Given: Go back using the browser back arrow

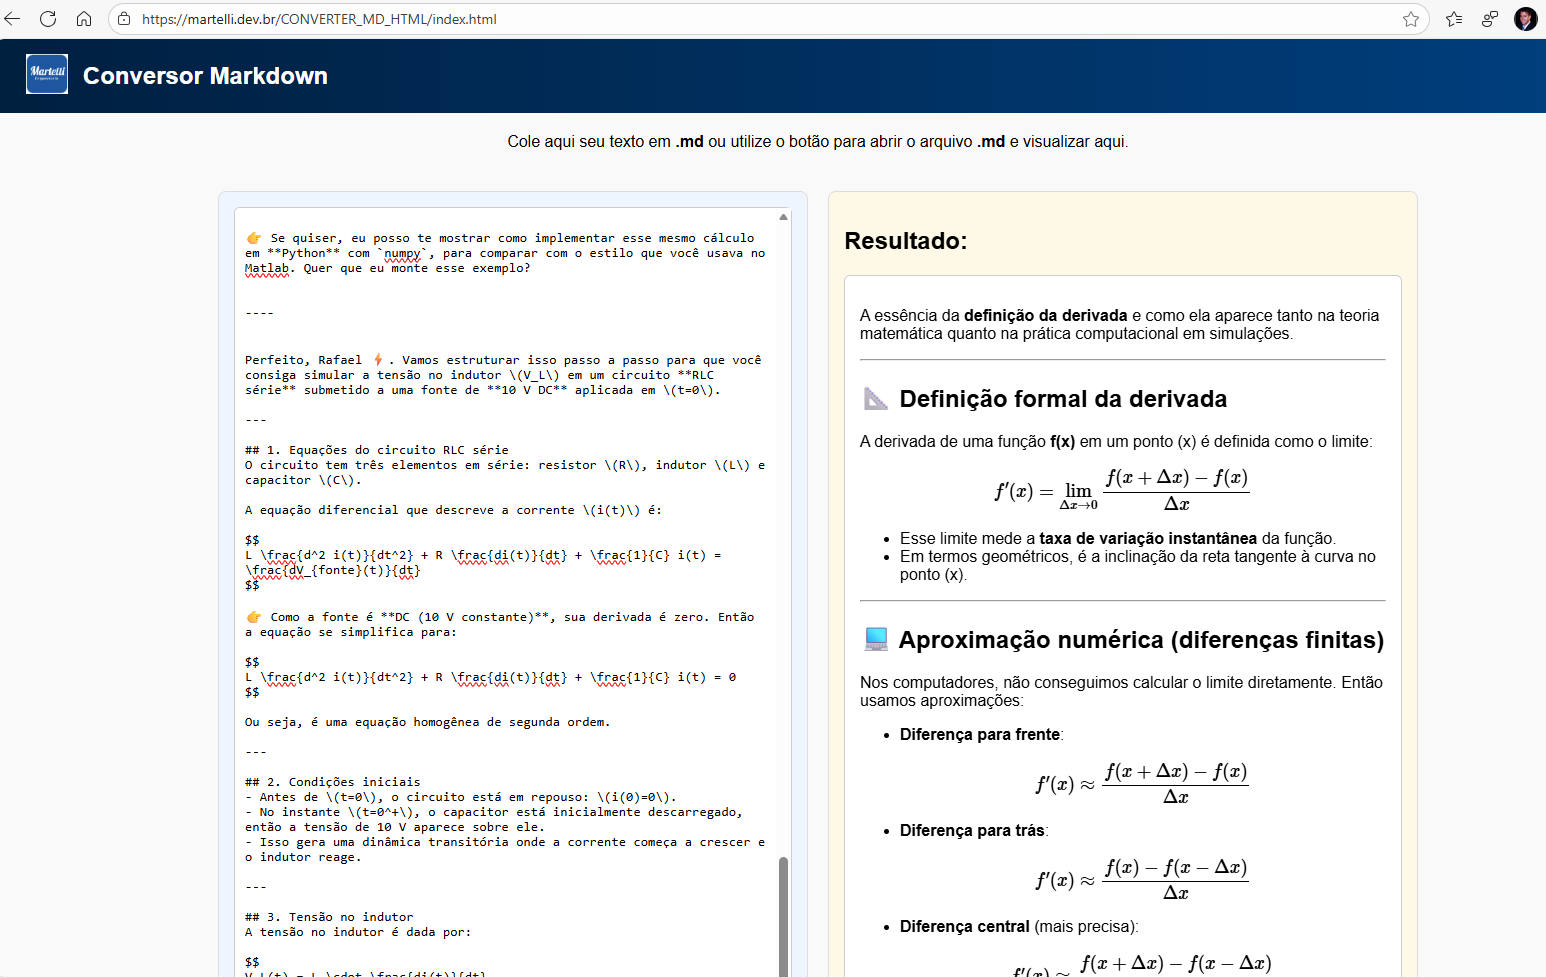Looking at the screenshot, I should pos(13,19).
